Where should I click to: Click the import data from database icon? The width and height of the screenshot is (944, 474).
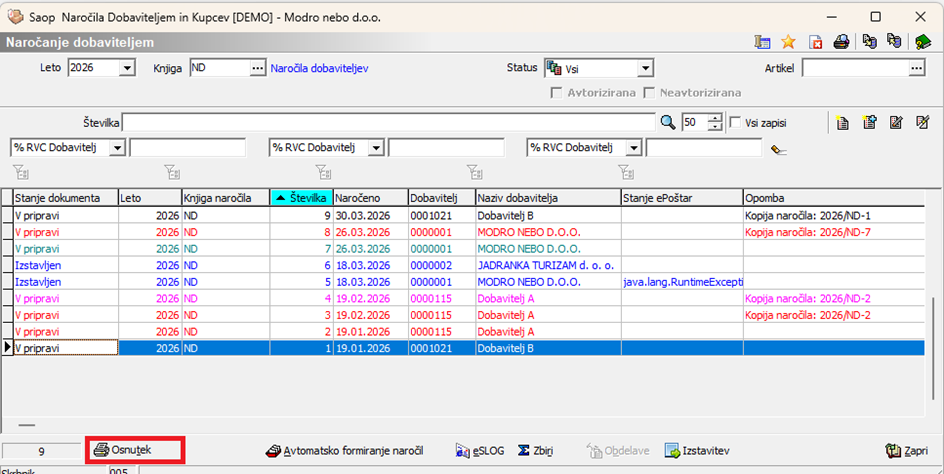(895, 42)
